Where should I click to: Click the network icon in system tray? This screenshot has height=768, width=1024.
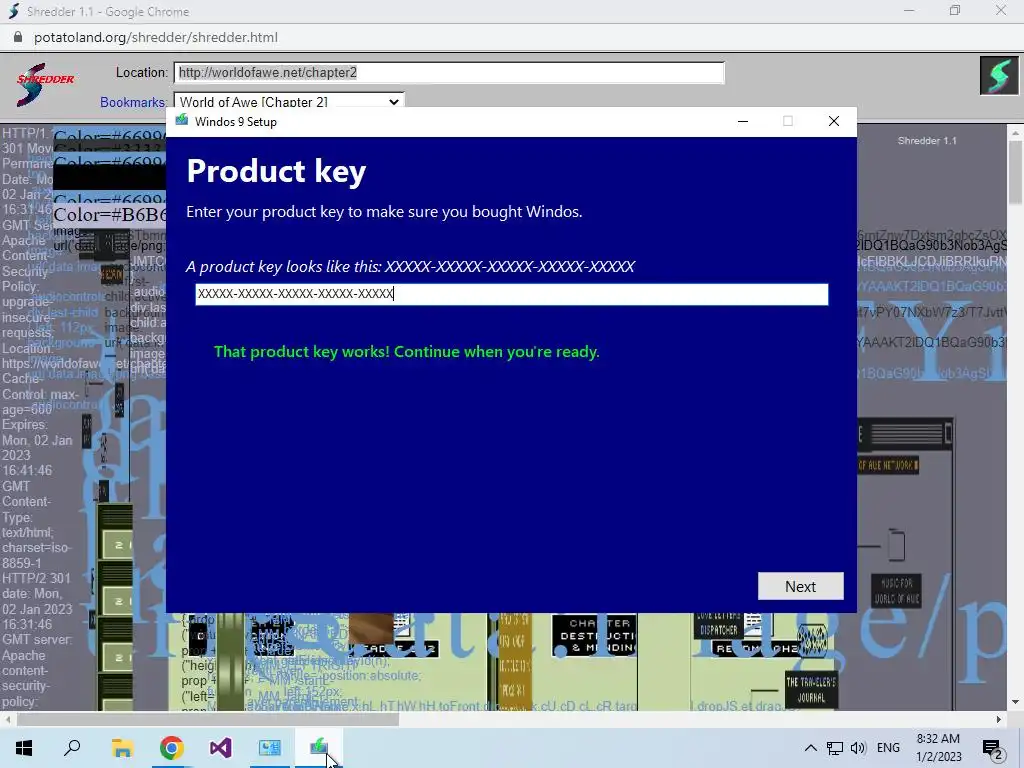(x=834, y=748)
